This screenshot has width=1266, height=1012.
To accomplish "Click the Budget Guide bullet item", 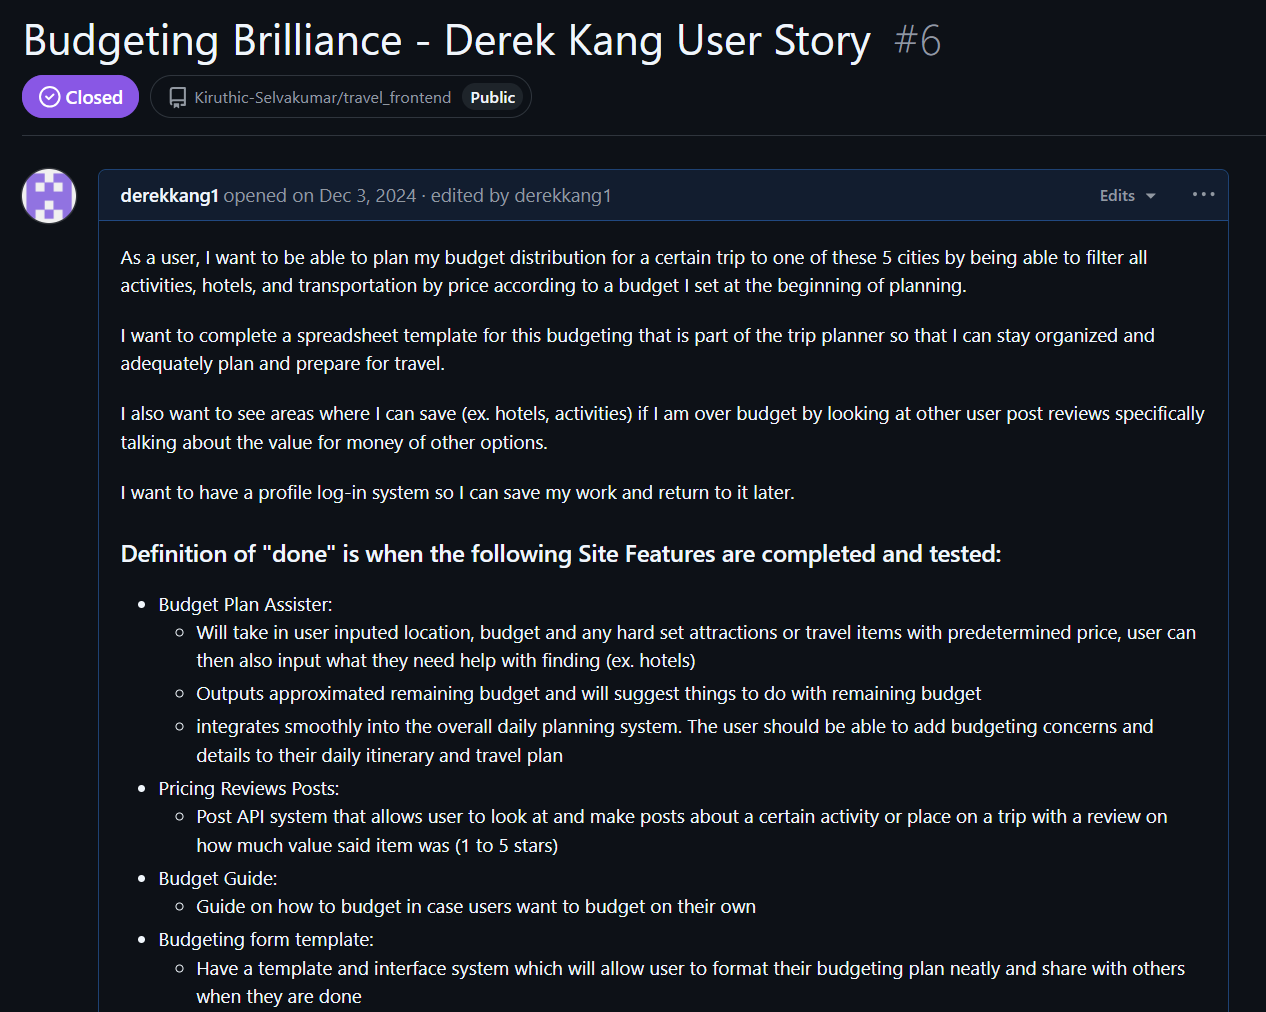I will tap(218, 879).
